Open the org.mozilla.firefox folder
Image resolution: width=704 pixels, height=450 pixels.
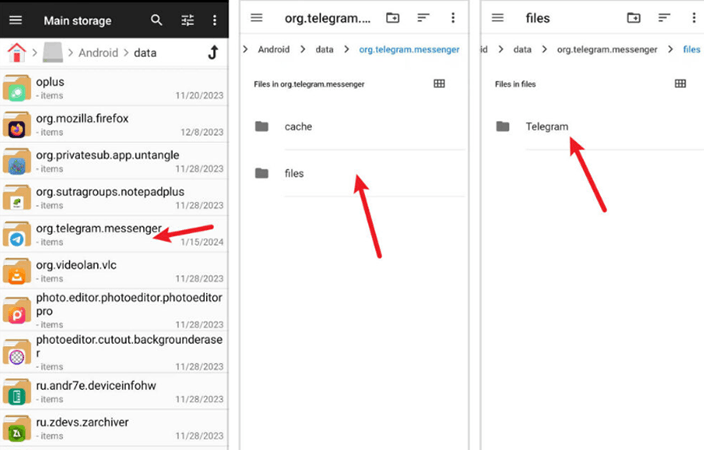click(114, 124)
